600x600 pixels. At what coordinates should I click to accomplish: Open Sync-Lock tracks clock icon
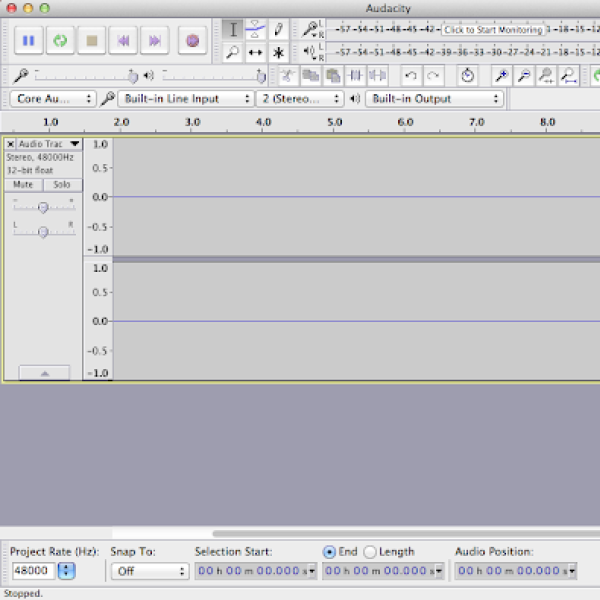[x=467, y=76]
